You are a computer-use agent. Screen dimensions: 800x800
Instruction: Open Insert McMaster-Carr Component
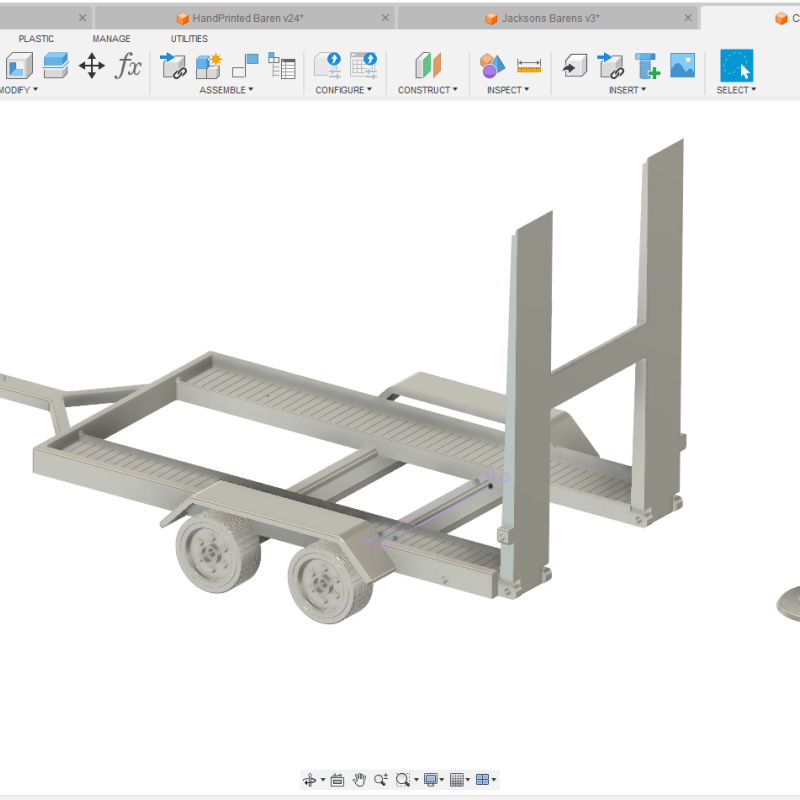[648, 67]
